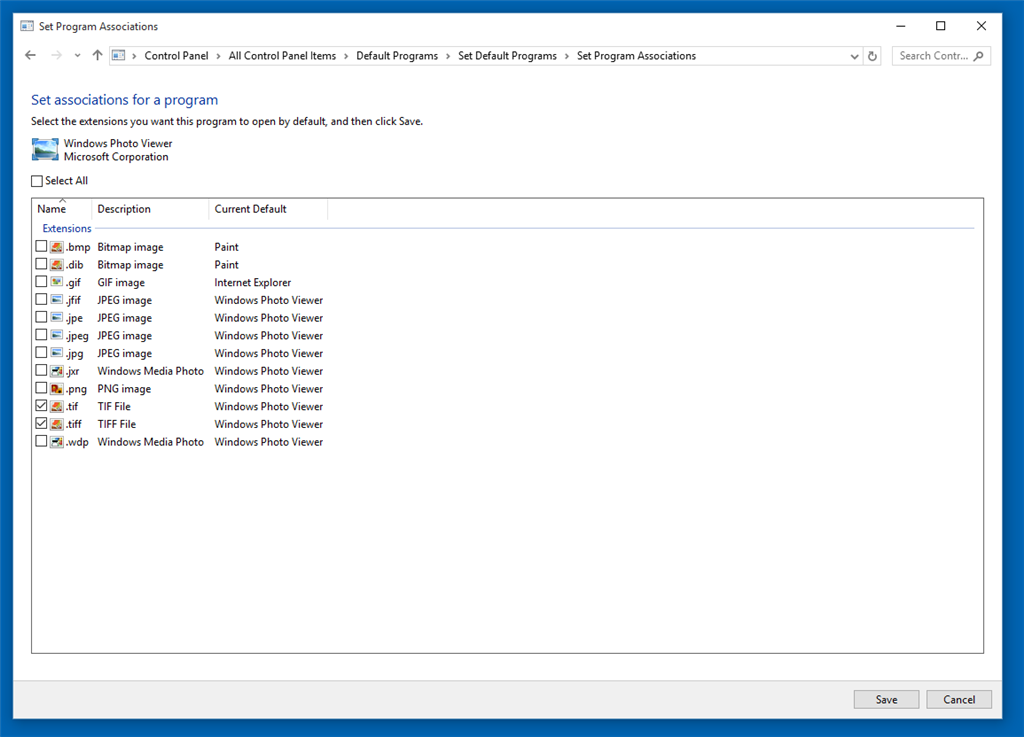Refresh the address bar location
The image size is (1024, 737).
[872, 56]
